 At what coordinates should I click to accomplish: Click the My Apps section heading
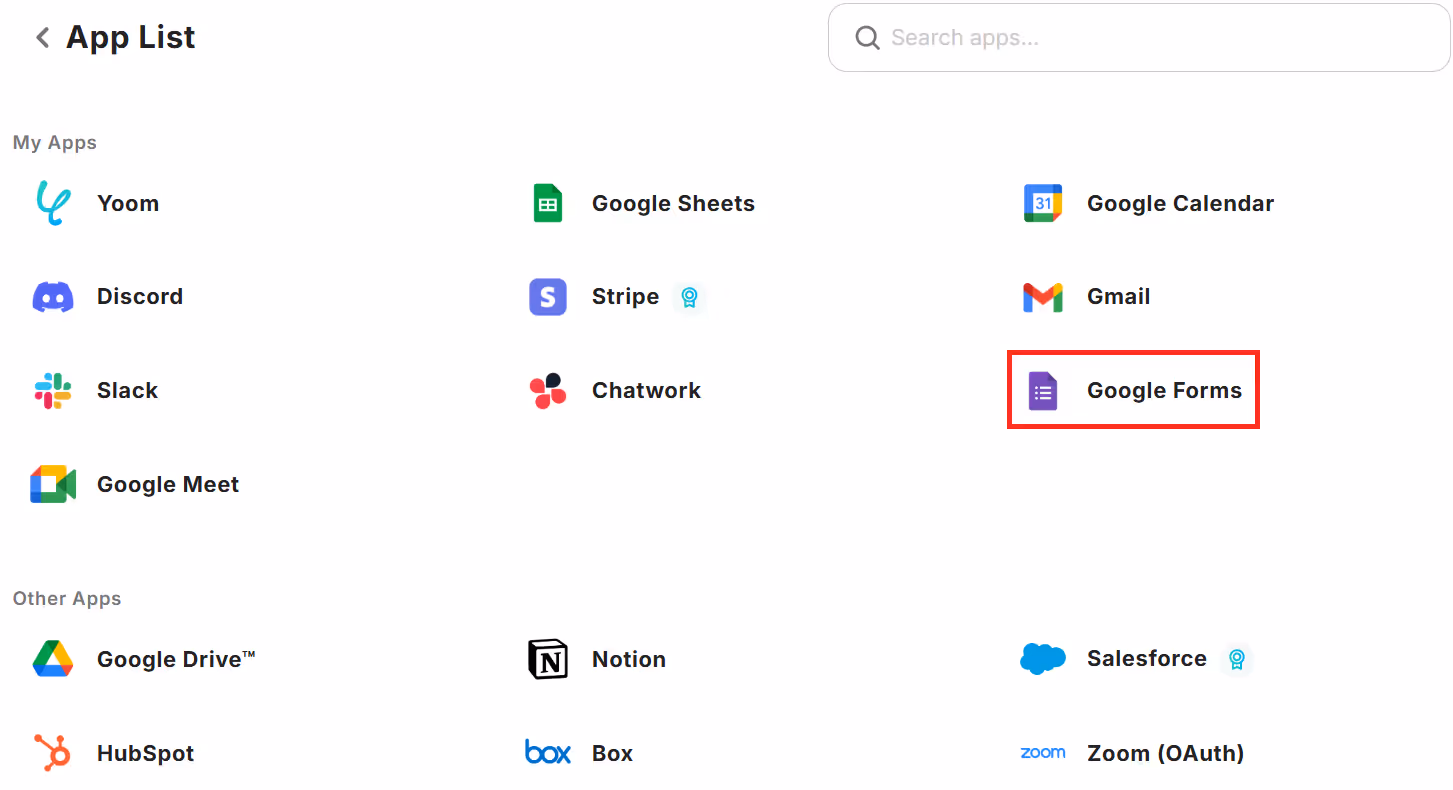[x=55, y=142]
